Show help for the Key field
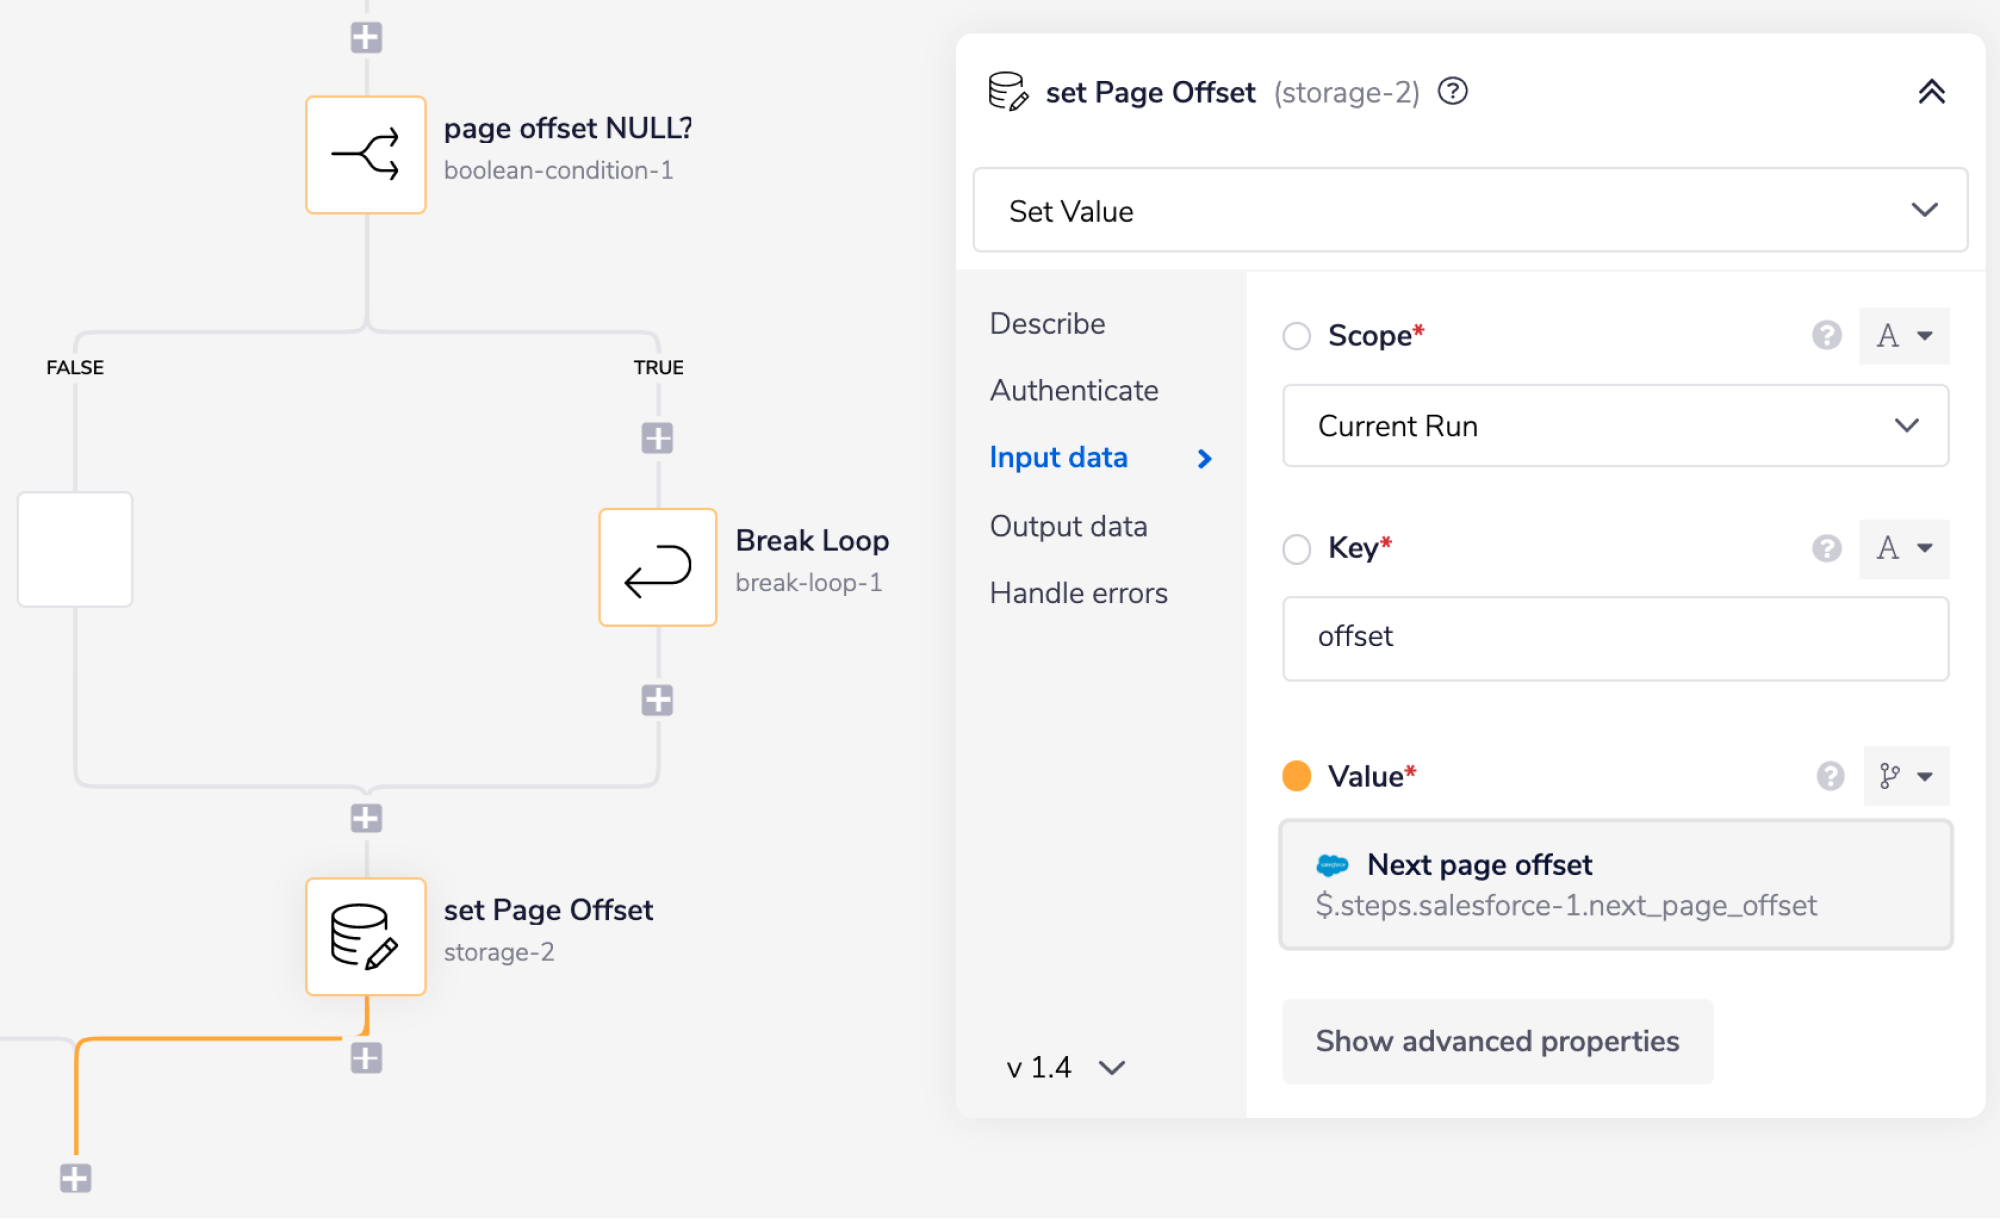The width and height of the screenshot is (2000, 1219). point(1826,548)
